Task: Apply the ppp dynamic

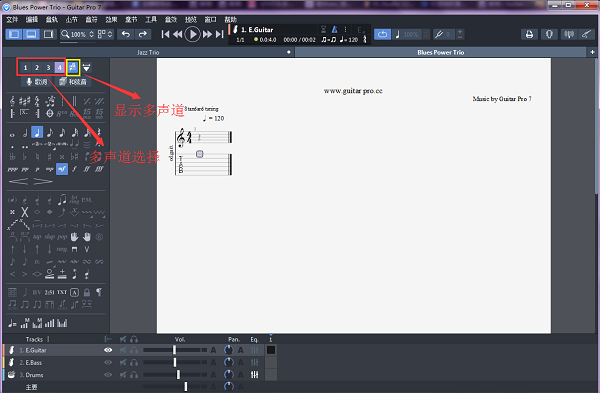Action: [x=13, y=169]
